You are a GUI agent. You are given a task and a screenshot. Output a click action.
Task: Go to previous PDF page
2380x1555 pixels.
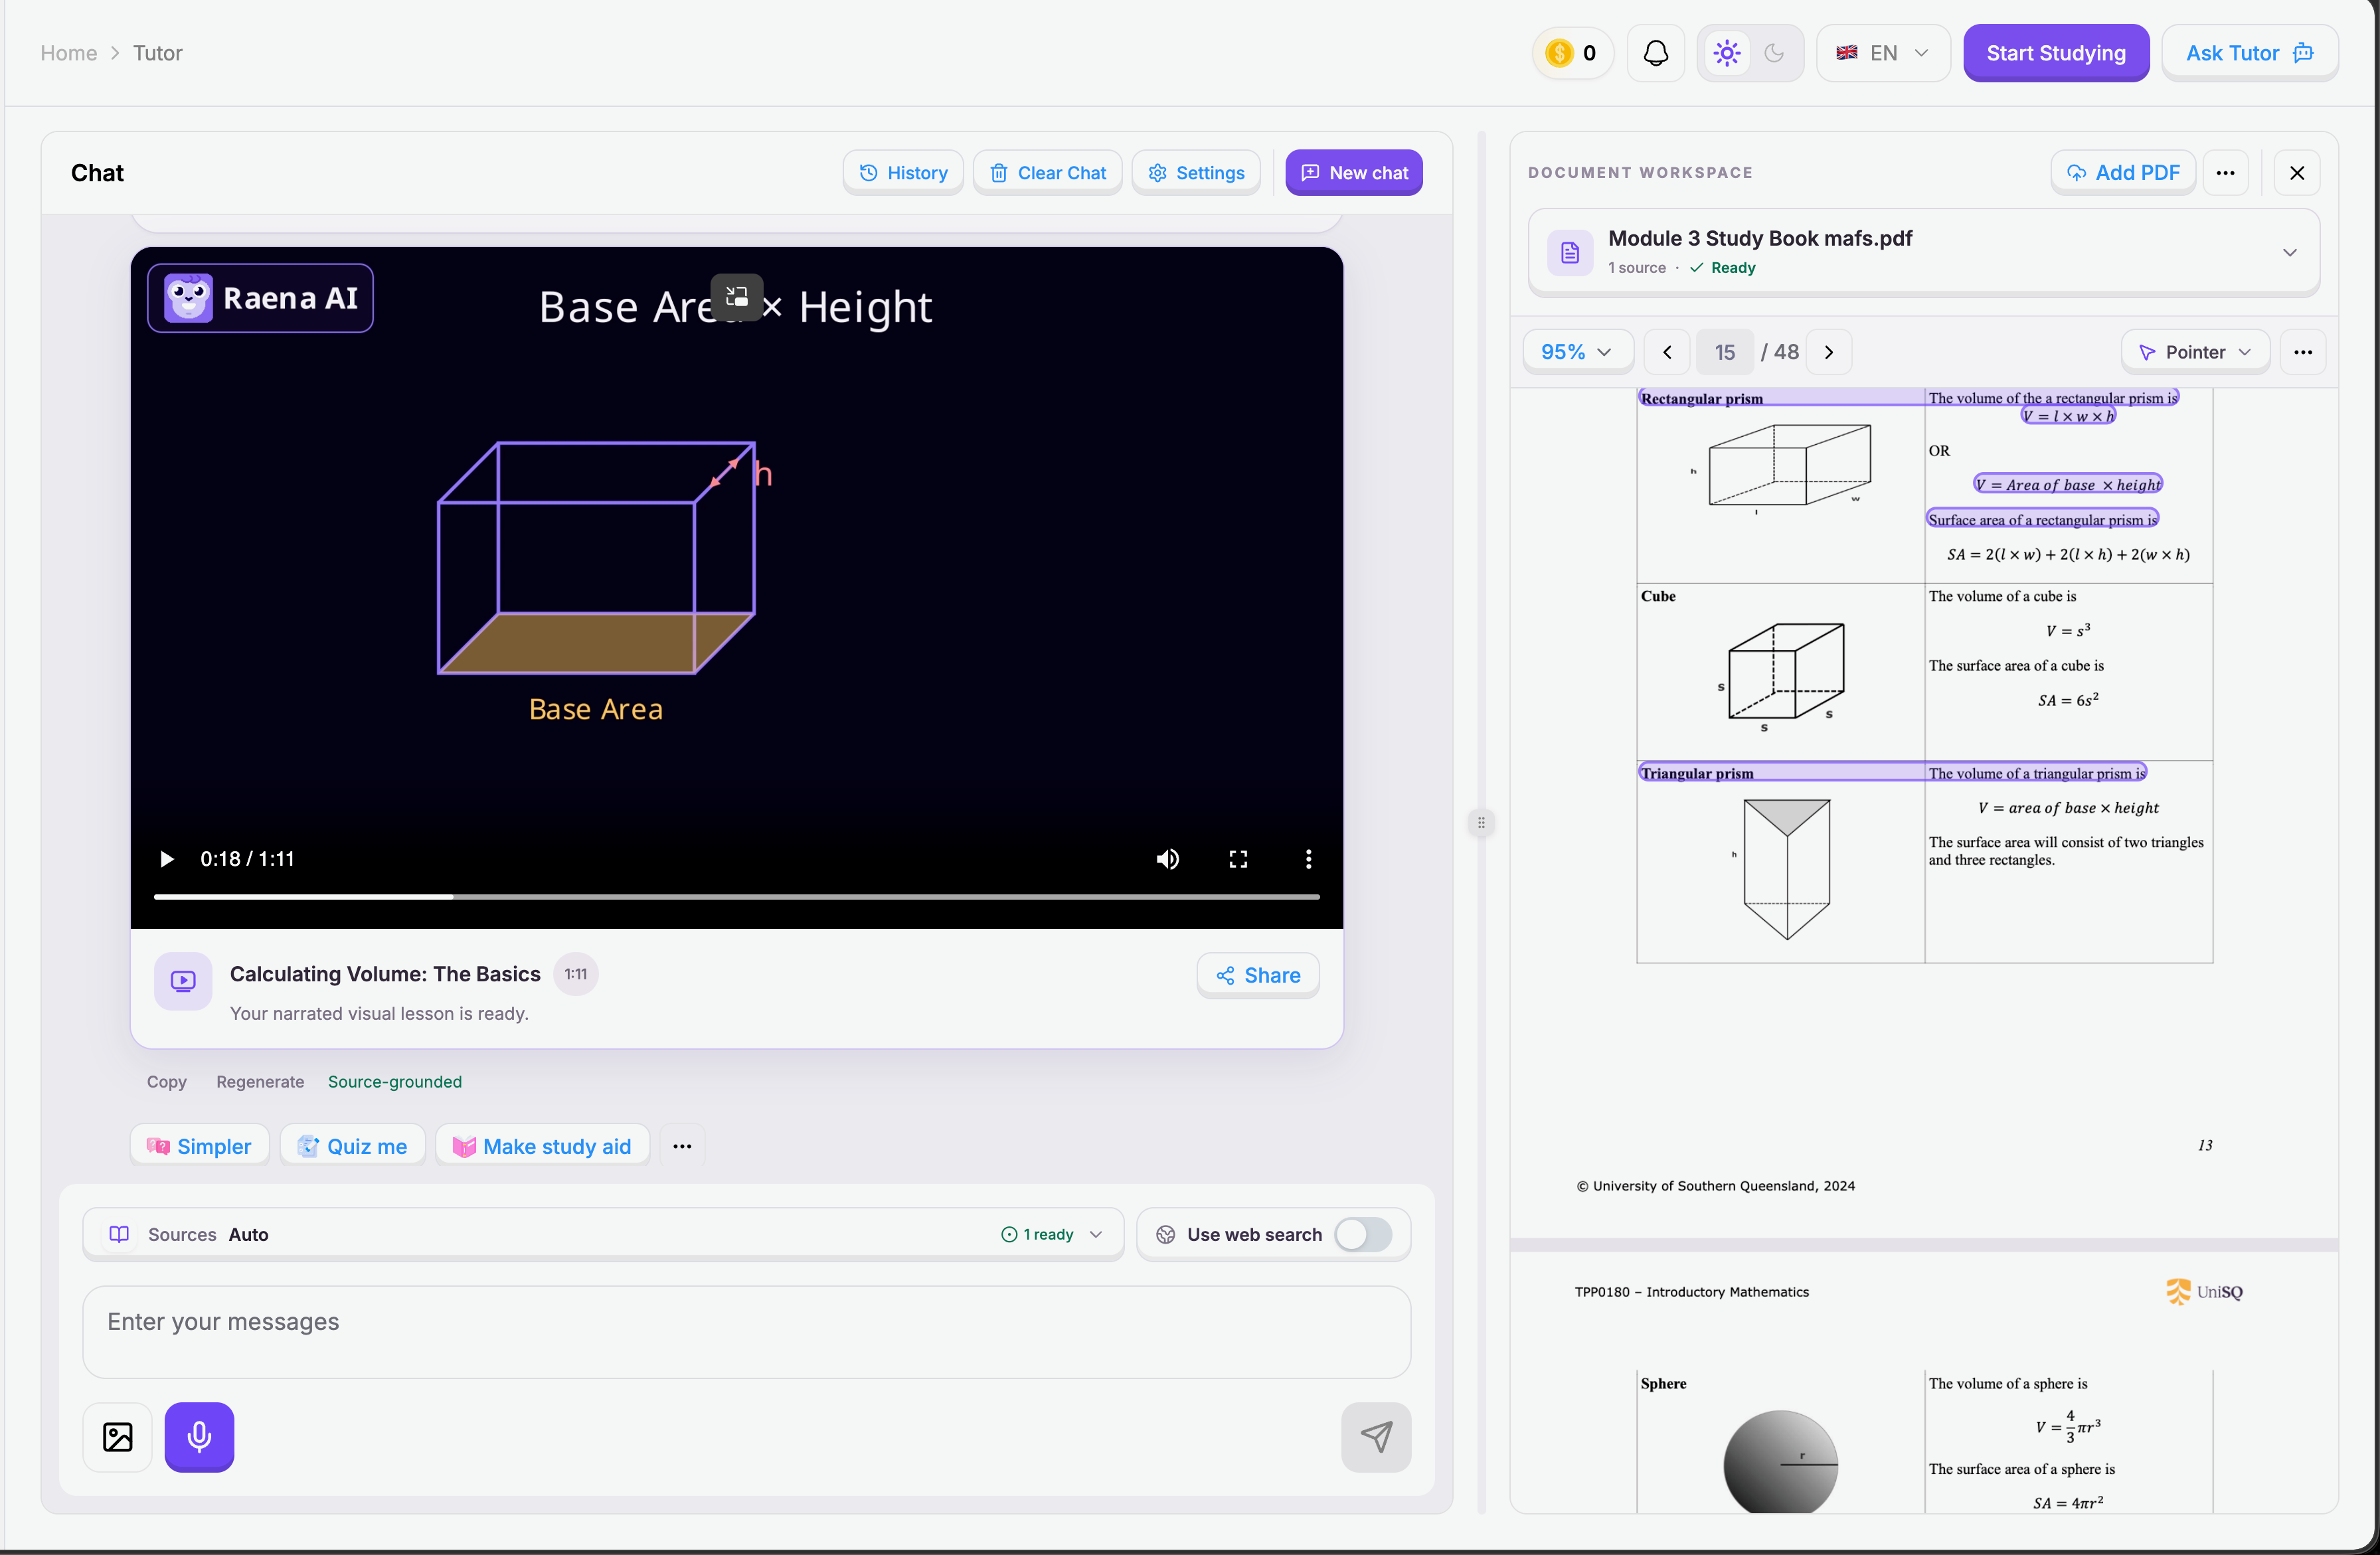pos(1667,352)
